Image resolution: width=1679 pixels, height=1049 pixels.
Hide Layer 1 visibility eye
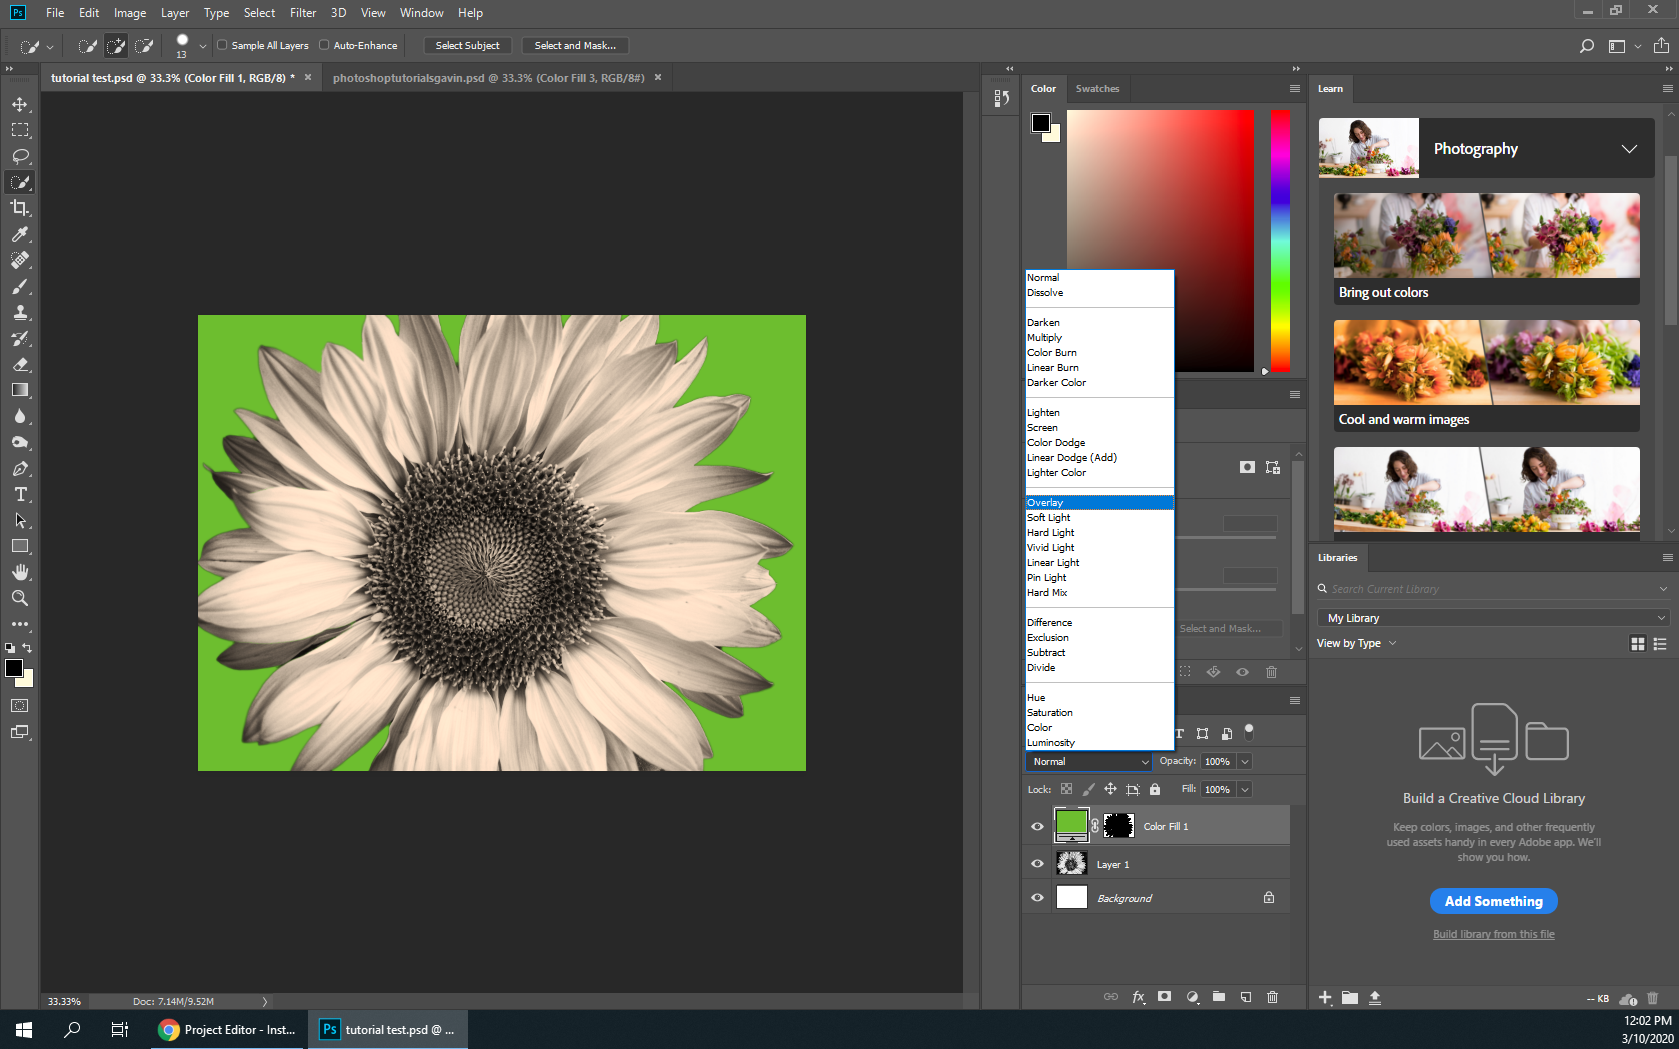pos(1037,864)
